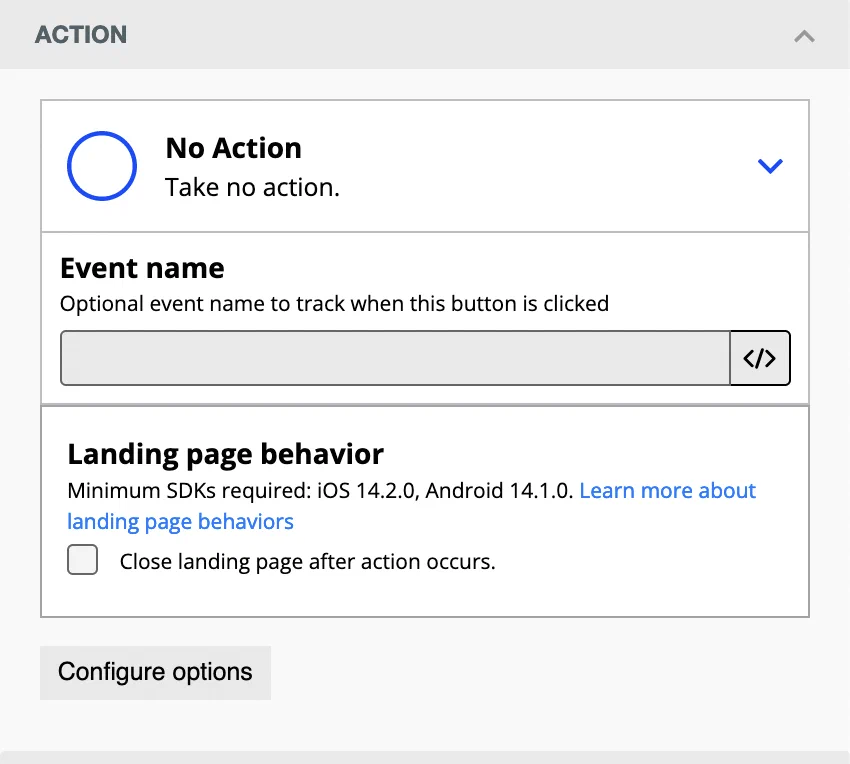Collapse the ACTION section chevron
850x764 pixels.
pos(804,36)
